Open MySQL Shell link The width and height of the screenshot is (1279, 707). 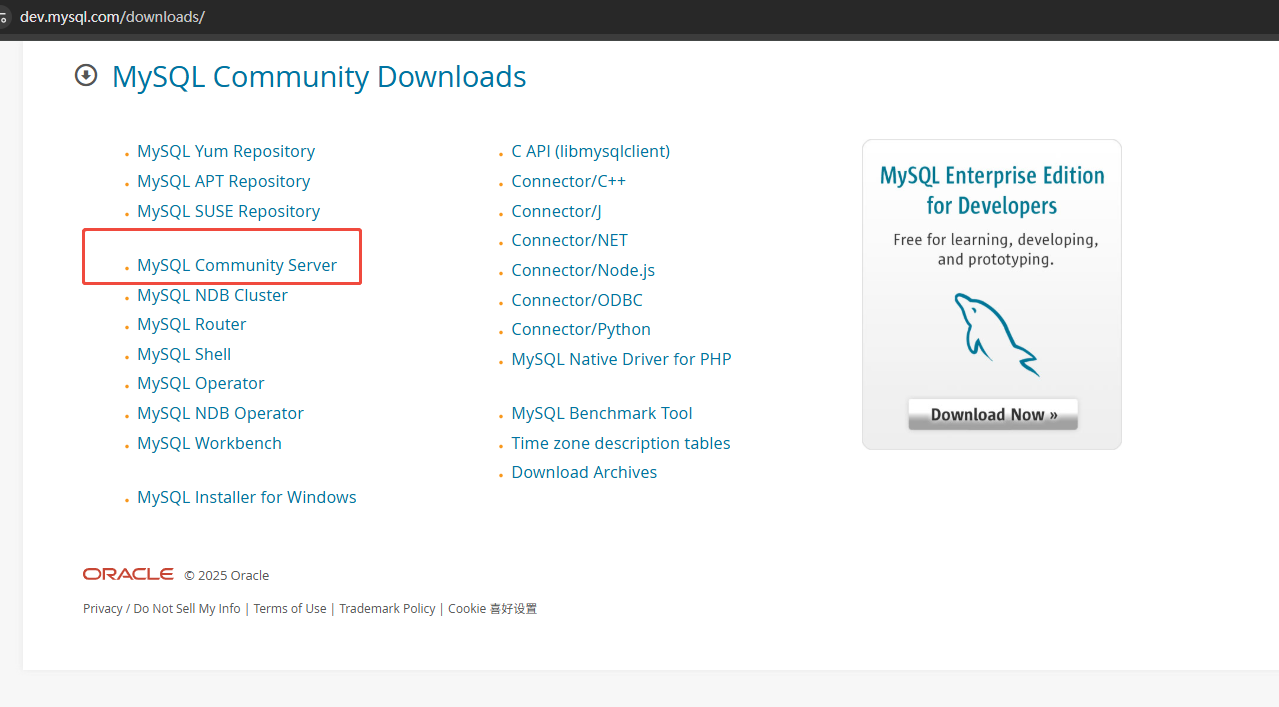pos(184,354)
